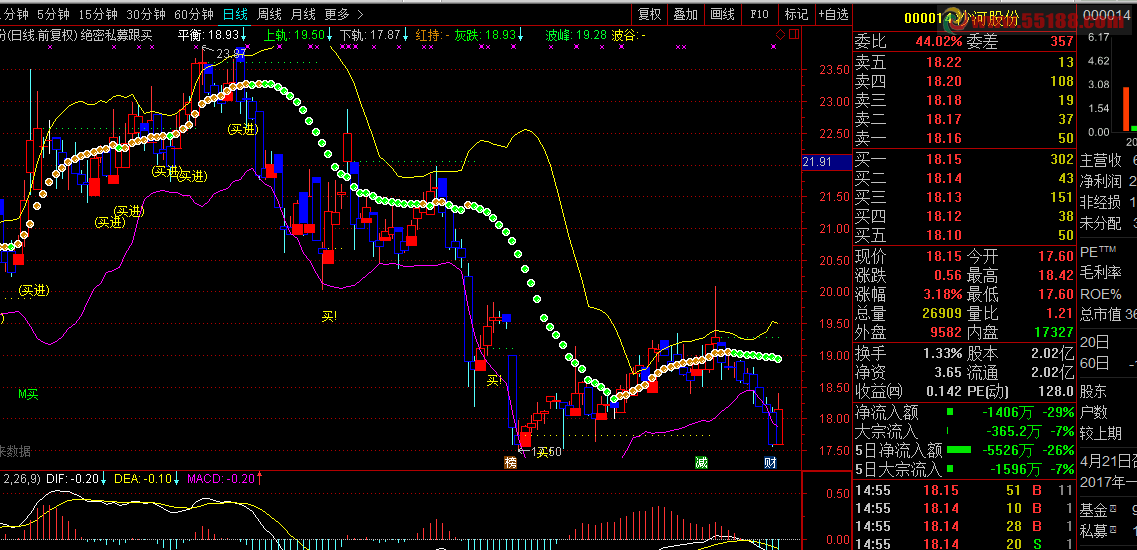
Task: Click the 14:55 trade of 51 lots
Action: point(965,490)
